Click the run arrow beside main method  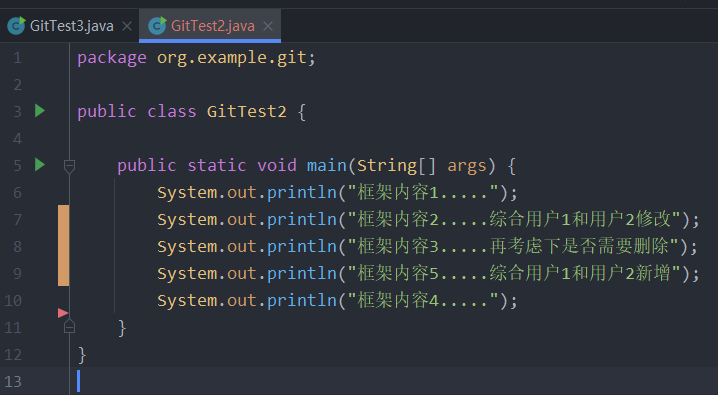pos(40,165)
